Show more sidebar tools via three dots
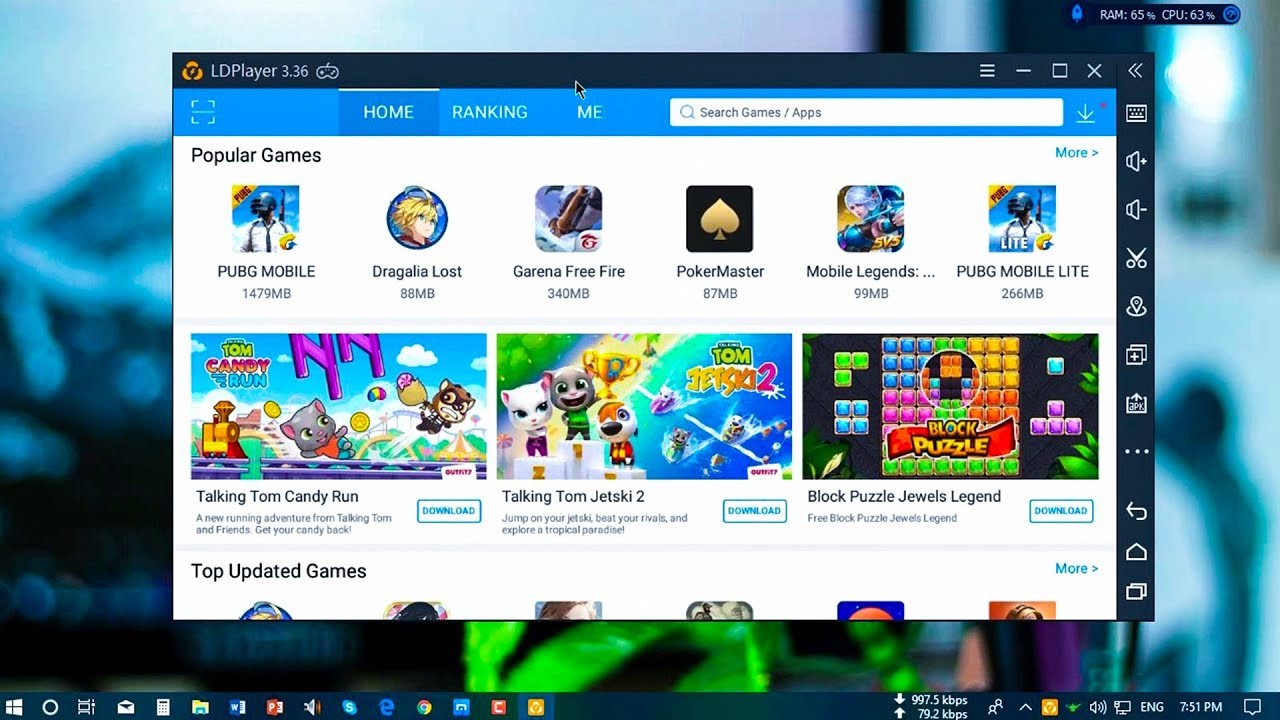 1136,452
